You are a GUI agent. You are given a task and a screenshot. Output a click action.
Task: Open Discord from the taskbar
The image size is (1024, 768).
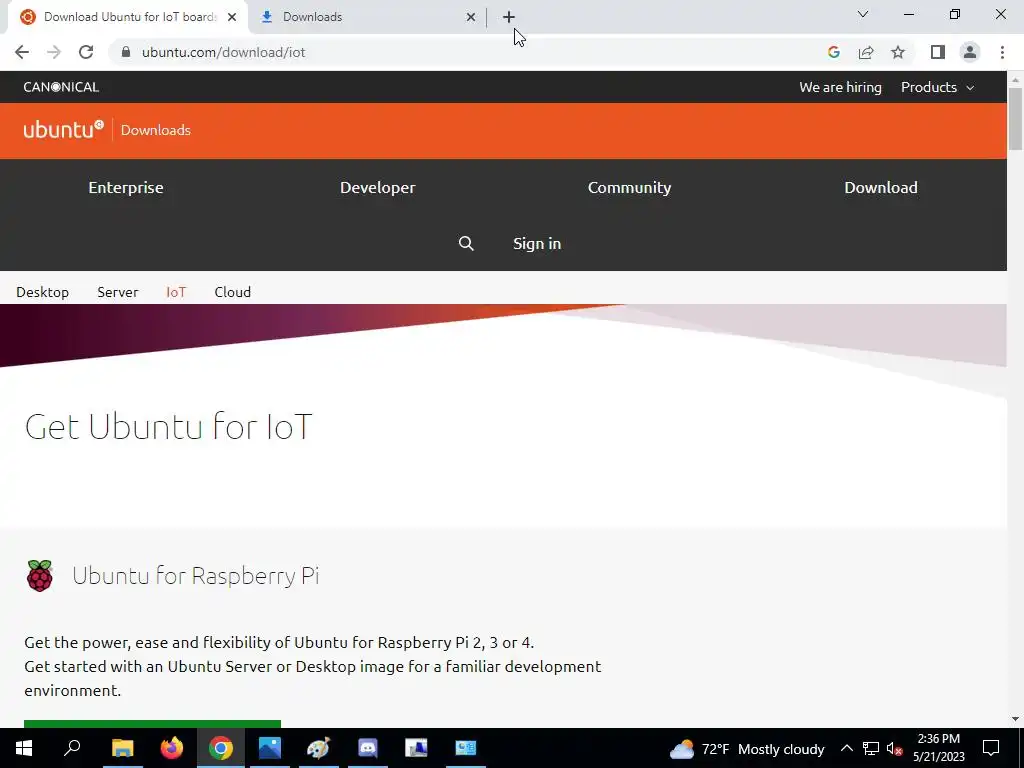pyautogui.click(x=368, y=748)
